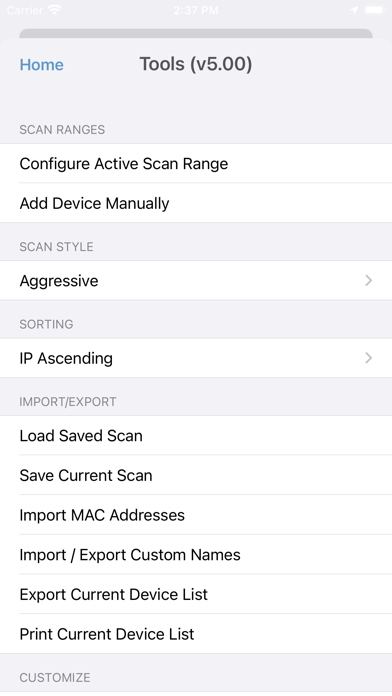Tap the Carrier label in status bar
This screenshot has height=696, width=392.
point(25,10)
